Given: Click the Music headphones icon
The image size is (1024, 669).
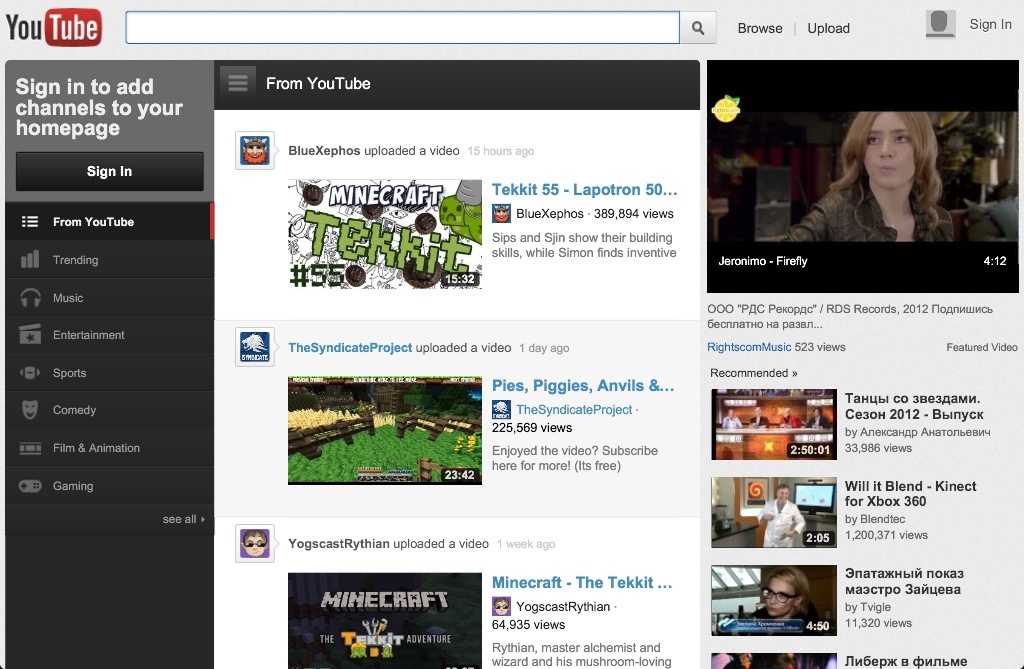Looking at the screenshot, I should point(30,298).
